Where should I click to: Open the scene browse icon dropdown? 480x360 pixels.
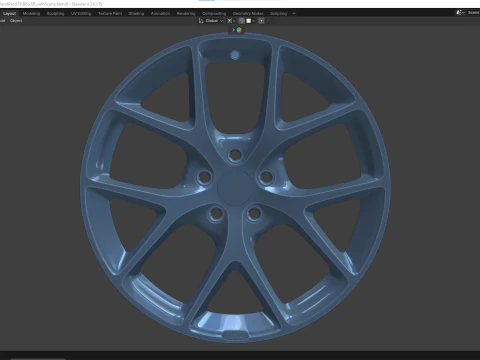tap(460, 13)
